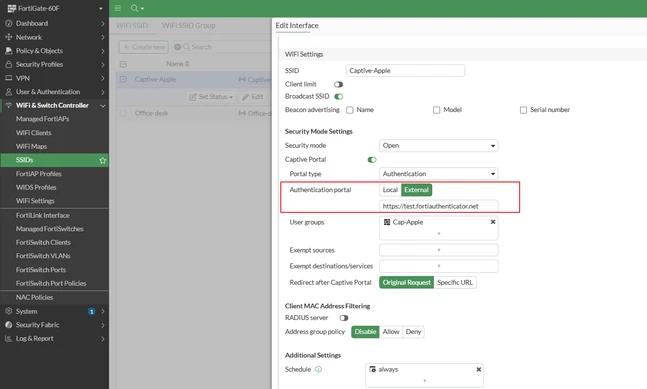
Task: Check the Serial number checkbox
Action: [x=523, y=110]
